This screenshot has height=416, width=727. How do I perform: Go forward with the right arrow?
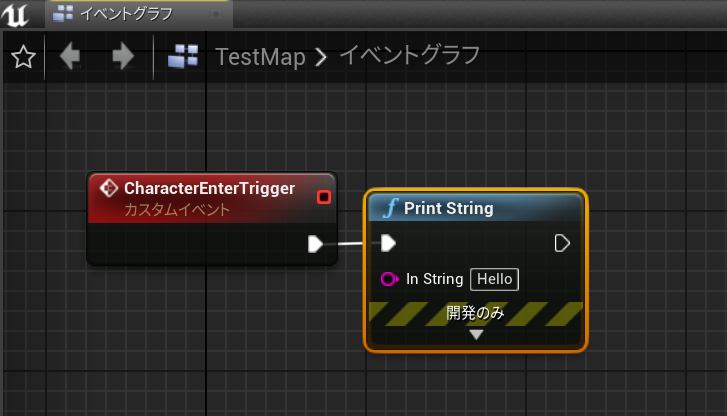pyautogui.click(x=123, y=56)
